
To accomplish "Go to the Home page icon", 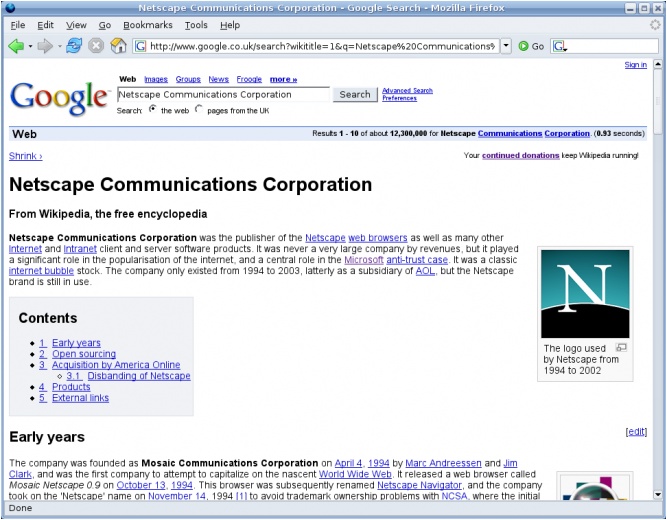I will [118, 46].
